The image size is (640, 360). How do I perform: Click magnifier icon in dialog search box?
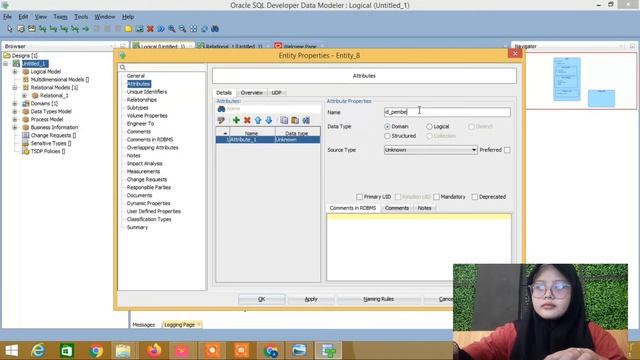tap(123, 67)
